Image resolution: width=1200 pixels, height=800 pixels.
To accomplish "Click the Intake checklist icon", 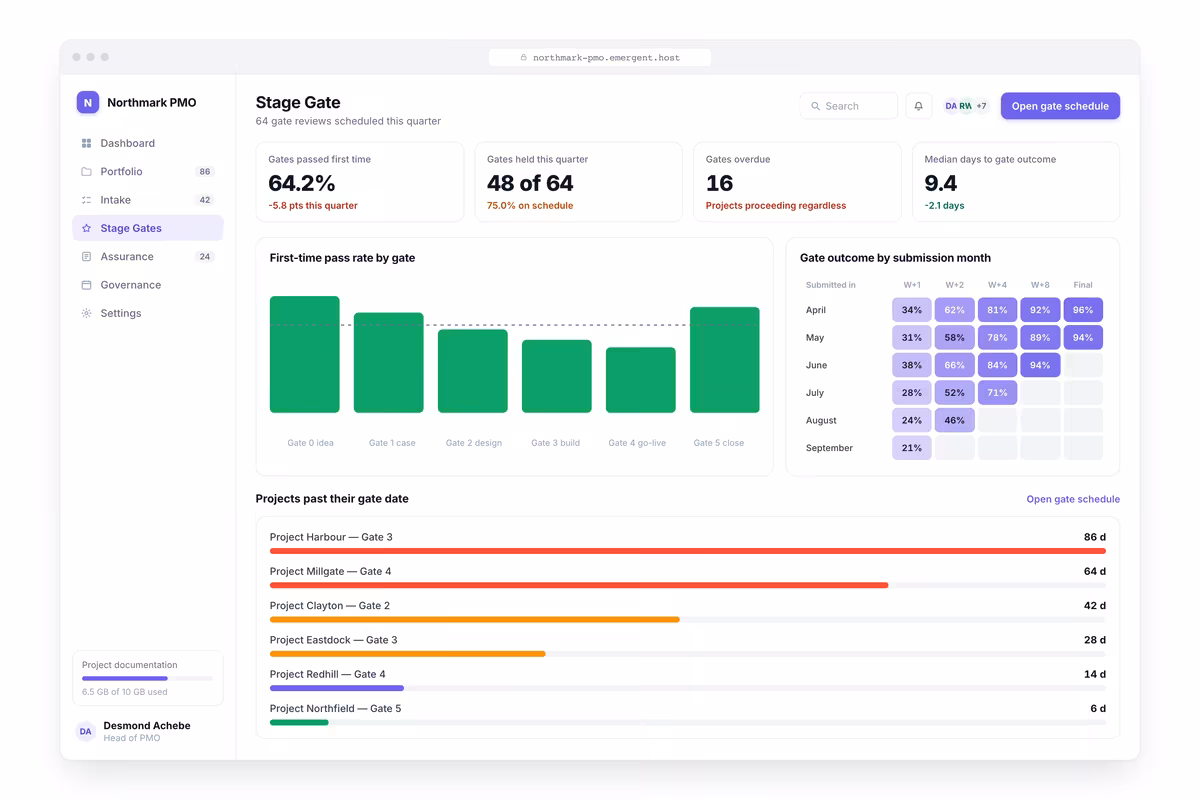I will [86, 200].
